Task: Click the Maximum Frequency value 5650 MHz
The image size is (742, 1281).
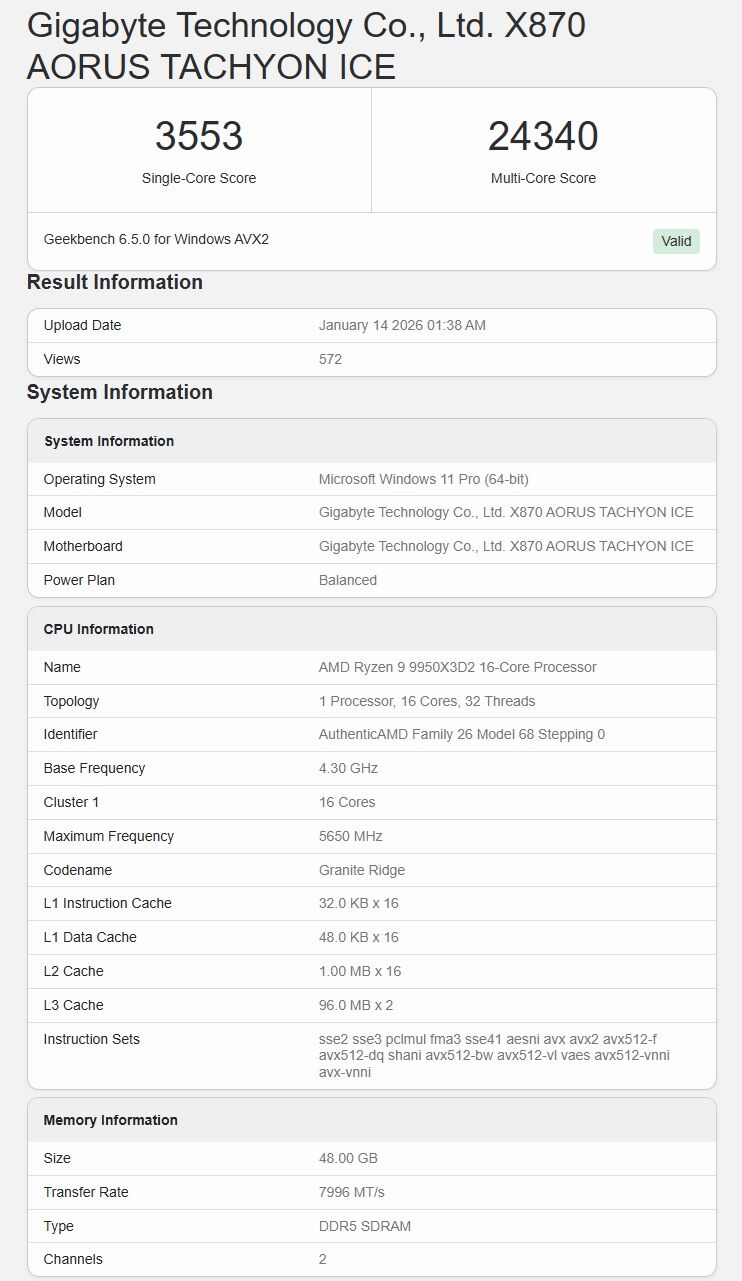Action: [351, 836]
